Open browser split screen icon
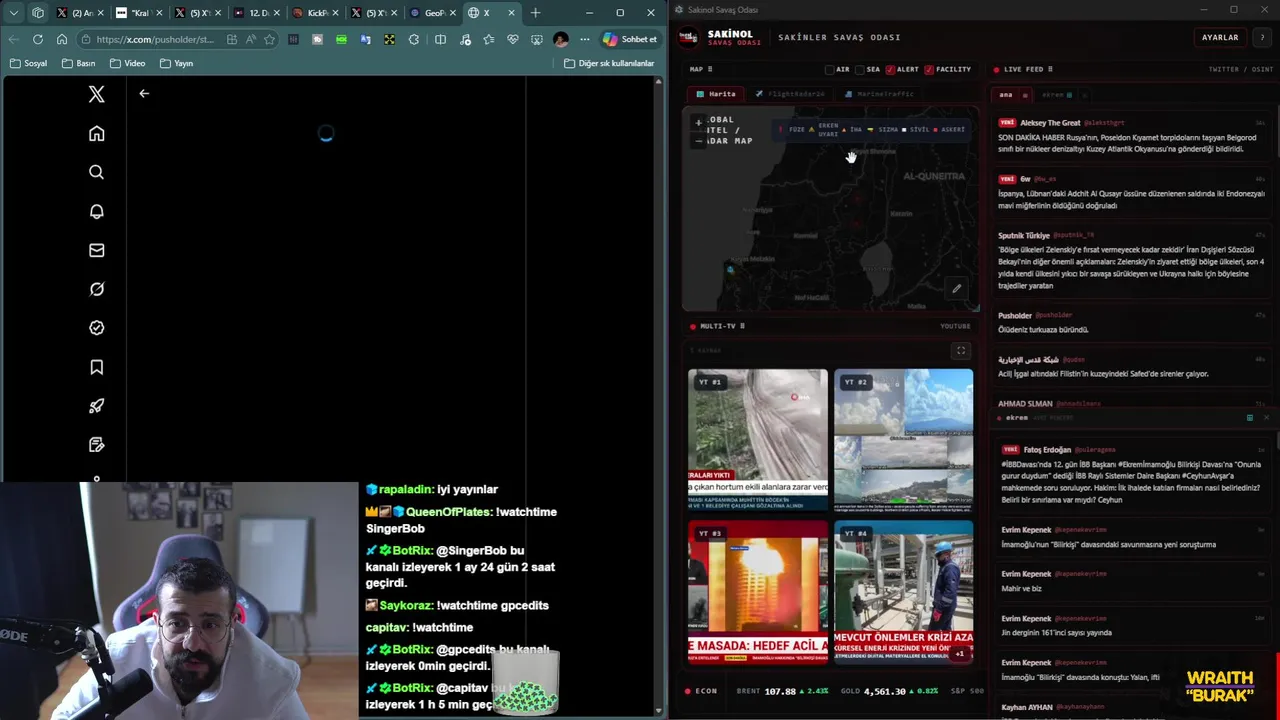Image resolution: width=1280 pixels, height=720 pixels. pyautogui.click(x=440, y=39)
